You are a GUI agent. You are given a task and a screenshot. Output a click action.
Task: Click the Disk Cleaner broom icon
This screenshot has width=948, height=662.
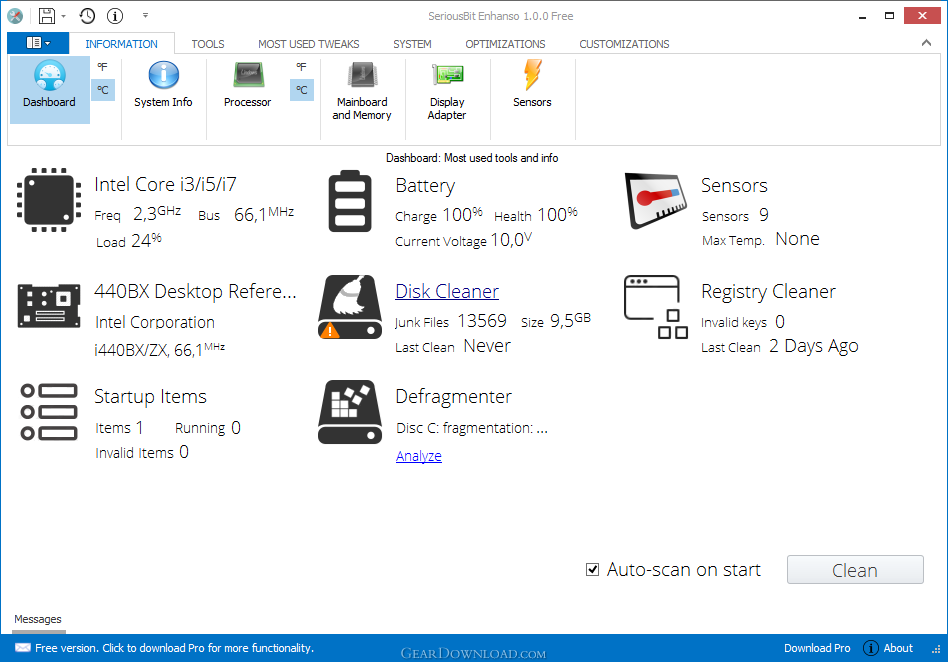[350, 307]
